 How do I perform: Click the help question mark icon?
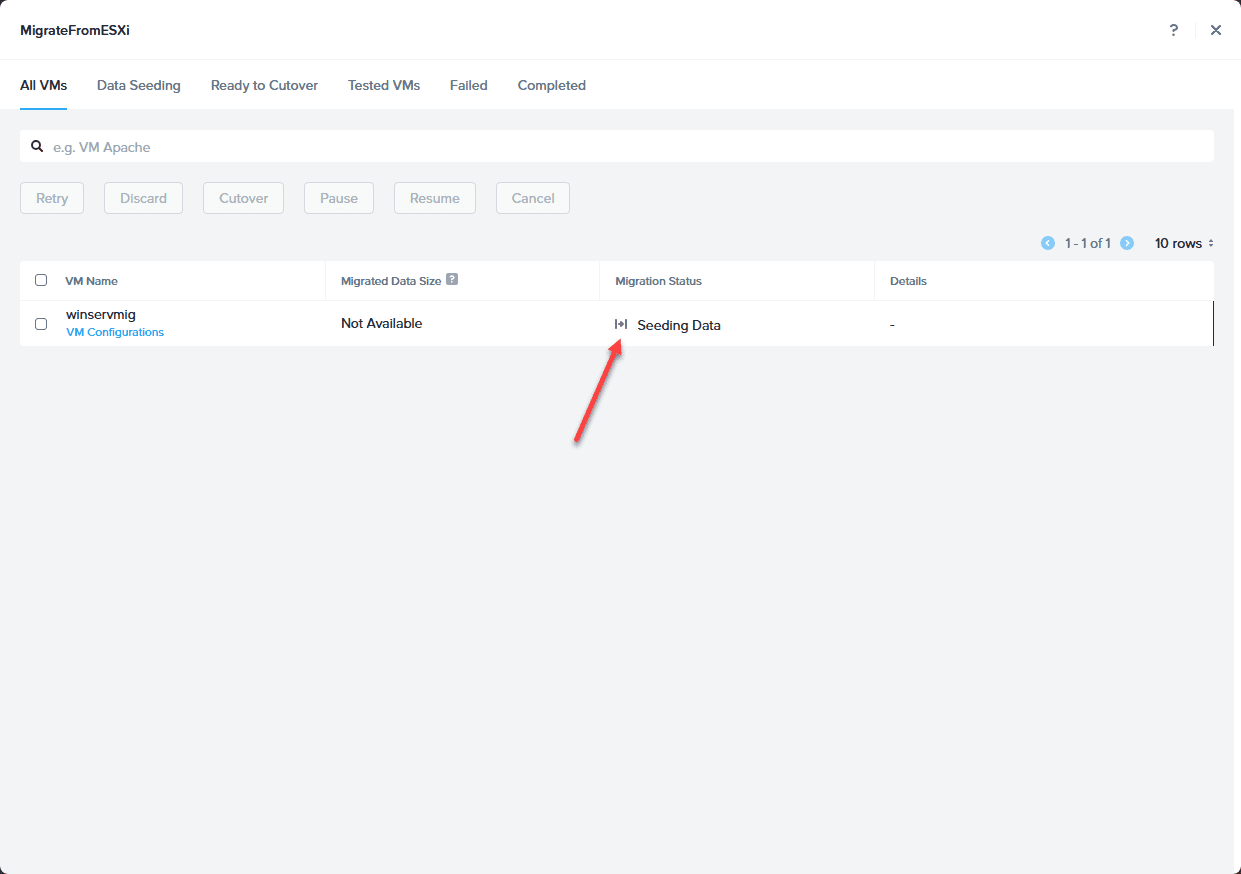pyautogui.click(x=1174, y=30)
